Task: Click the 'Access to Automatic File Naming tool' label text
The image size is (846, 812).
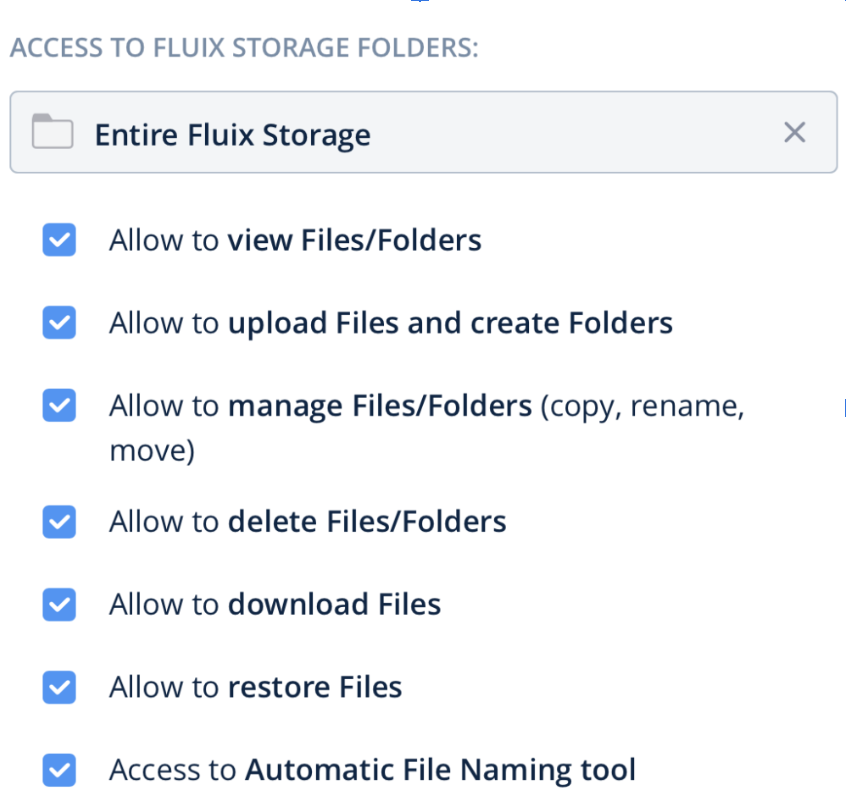Action: tap(372, 769)
